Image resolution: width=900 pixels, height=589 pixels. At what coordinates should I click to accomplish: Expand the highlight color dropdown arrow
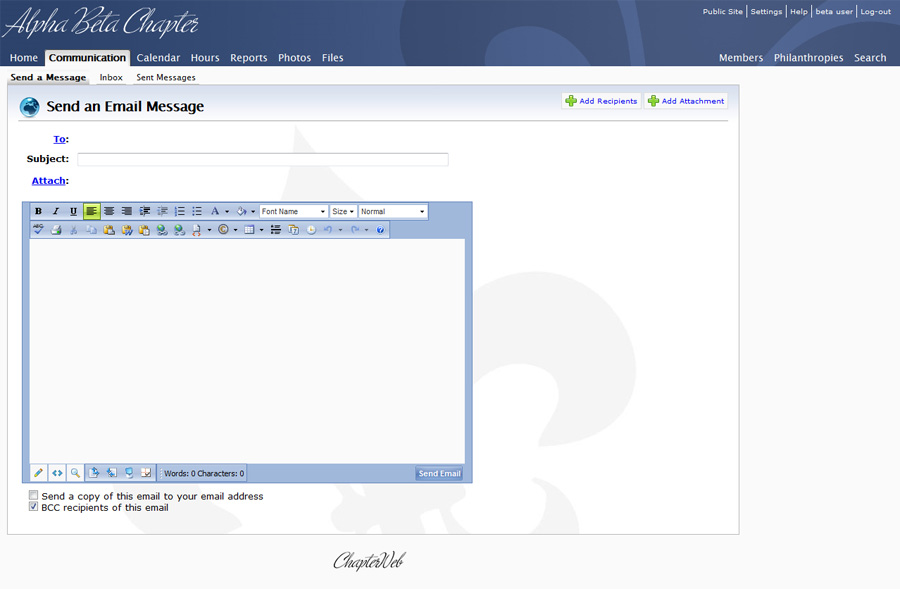coord(253,211)
